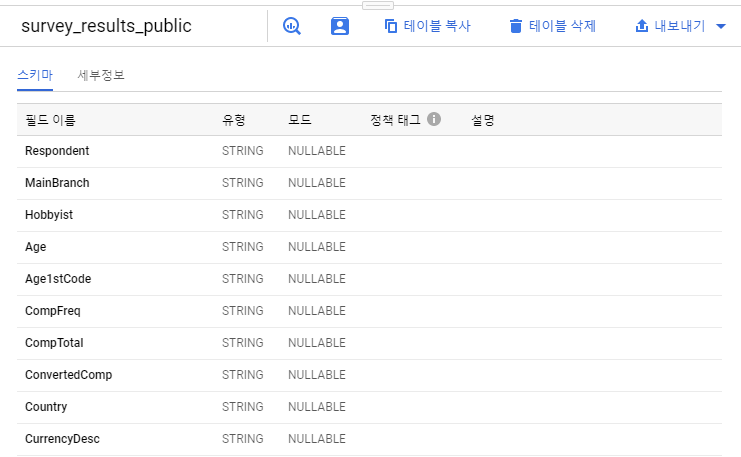Select the CompFreq field name
The width and height of the screenshot is (741, 457).
(x=52, y=311)
